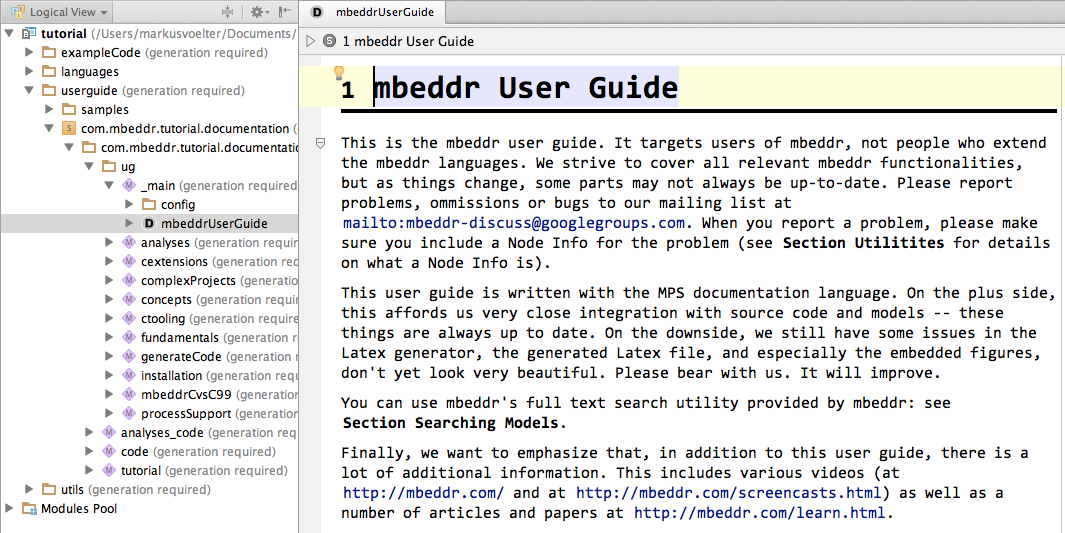Click the languages folder icon
The width and height of the screenshot is (1065, 533).
coord(49,71)
